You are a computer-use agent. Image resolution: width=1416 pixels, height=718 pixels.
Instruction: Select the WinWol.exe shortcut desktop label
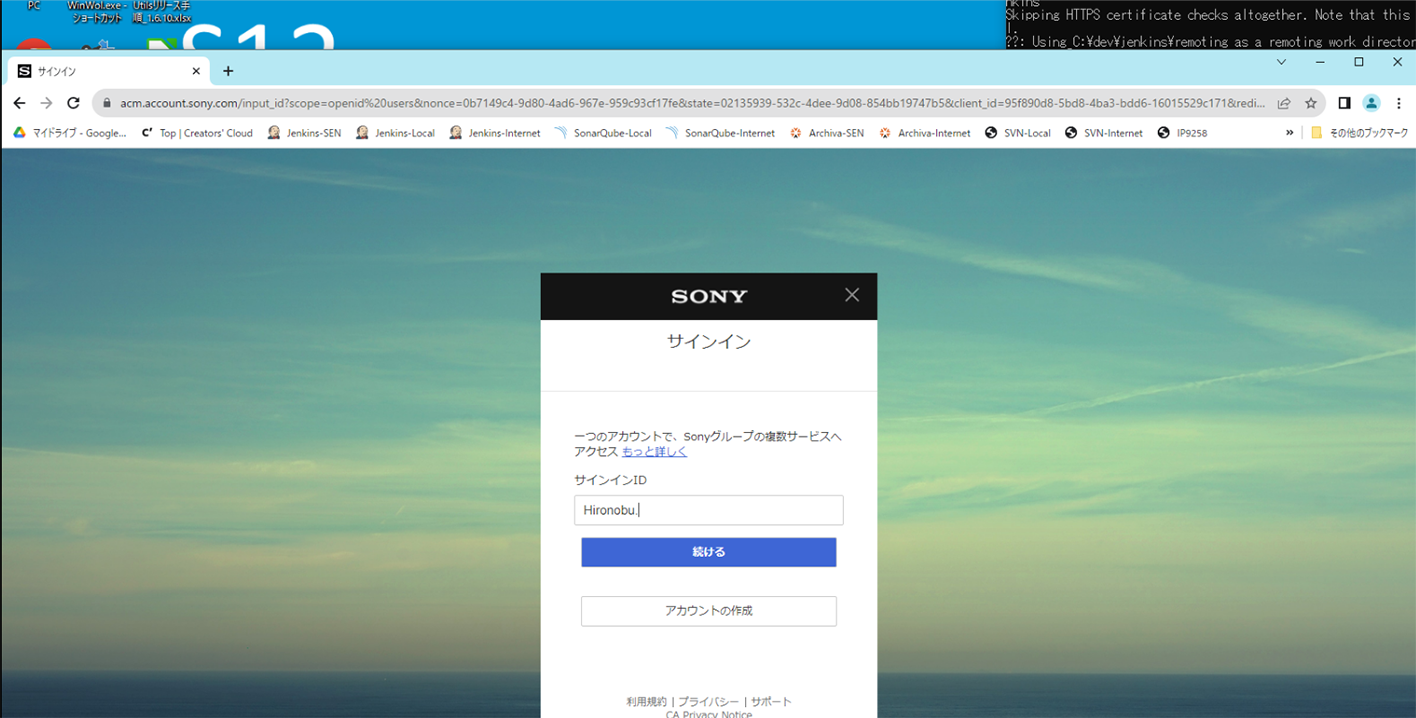(x=97, y=12)
